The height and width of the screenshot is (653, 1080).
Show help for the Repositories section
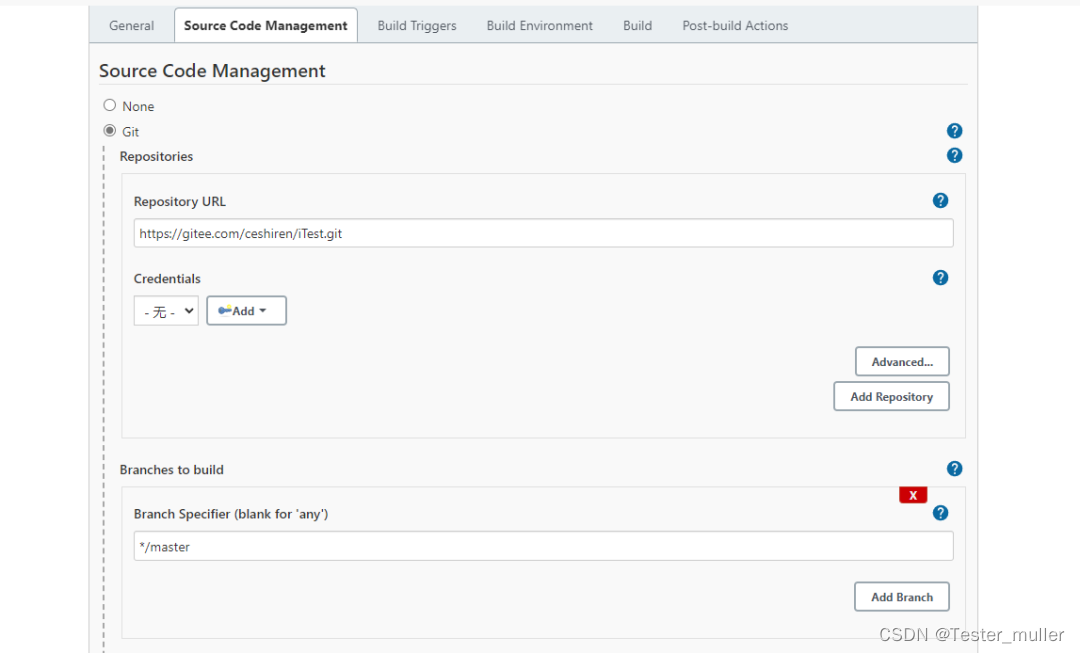954,156
